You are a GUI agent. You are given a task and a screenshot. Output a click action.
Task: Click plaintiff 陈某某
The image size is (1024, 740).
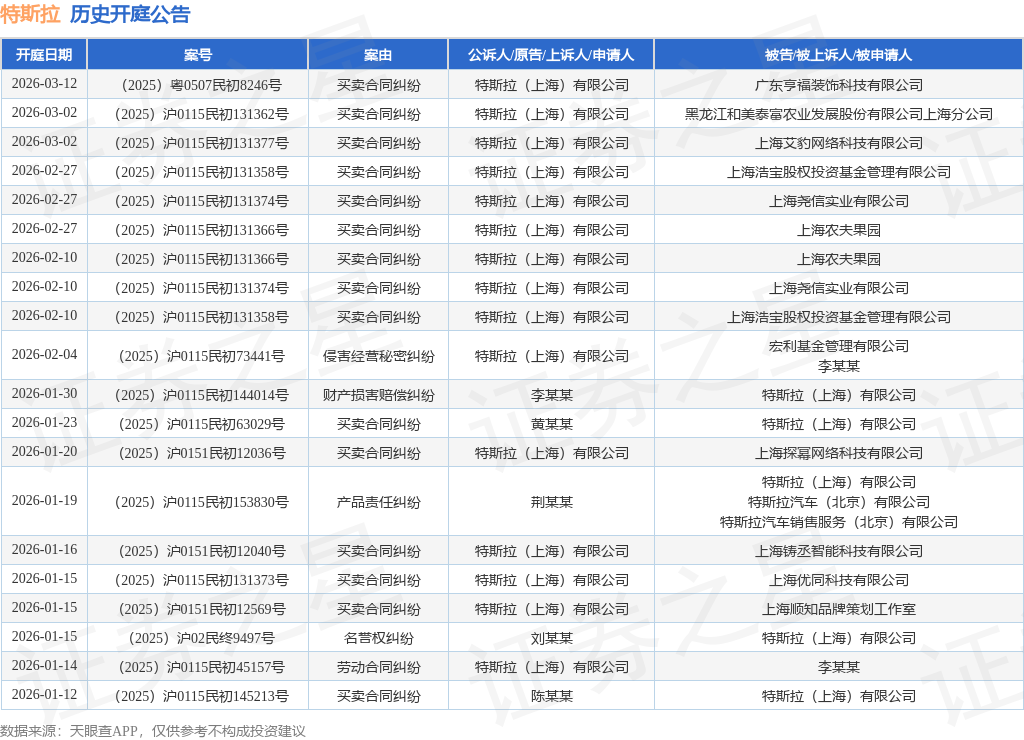[551, 696]
